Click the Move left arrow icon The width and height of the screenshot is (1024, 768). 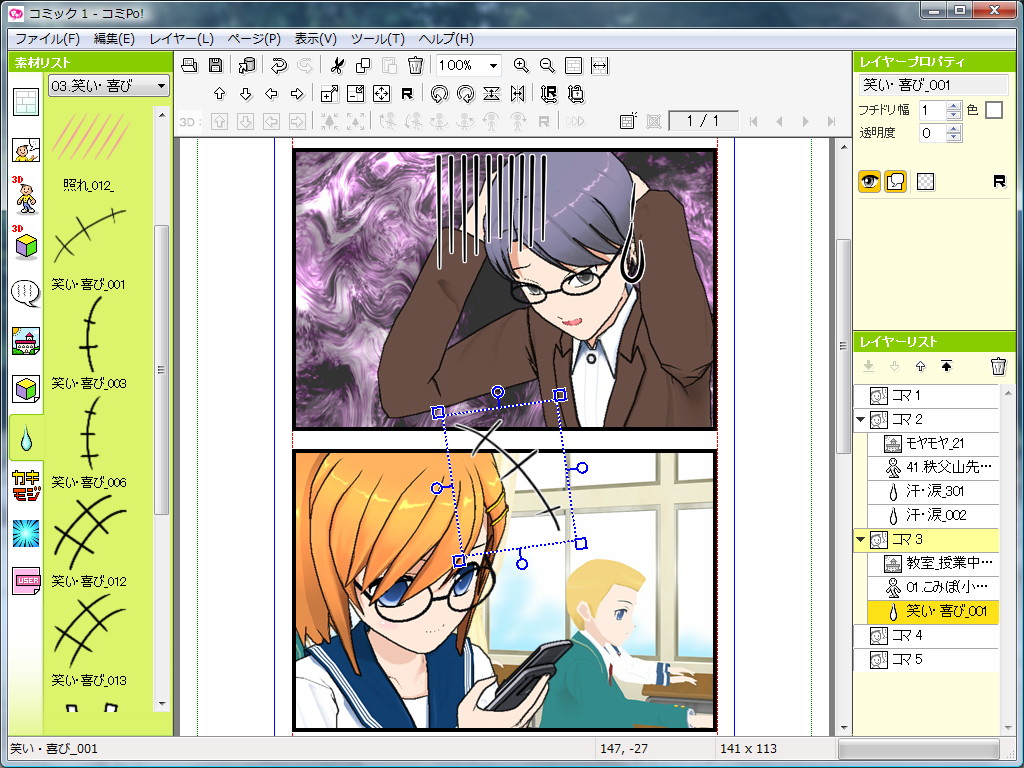(x=271, y=93)
